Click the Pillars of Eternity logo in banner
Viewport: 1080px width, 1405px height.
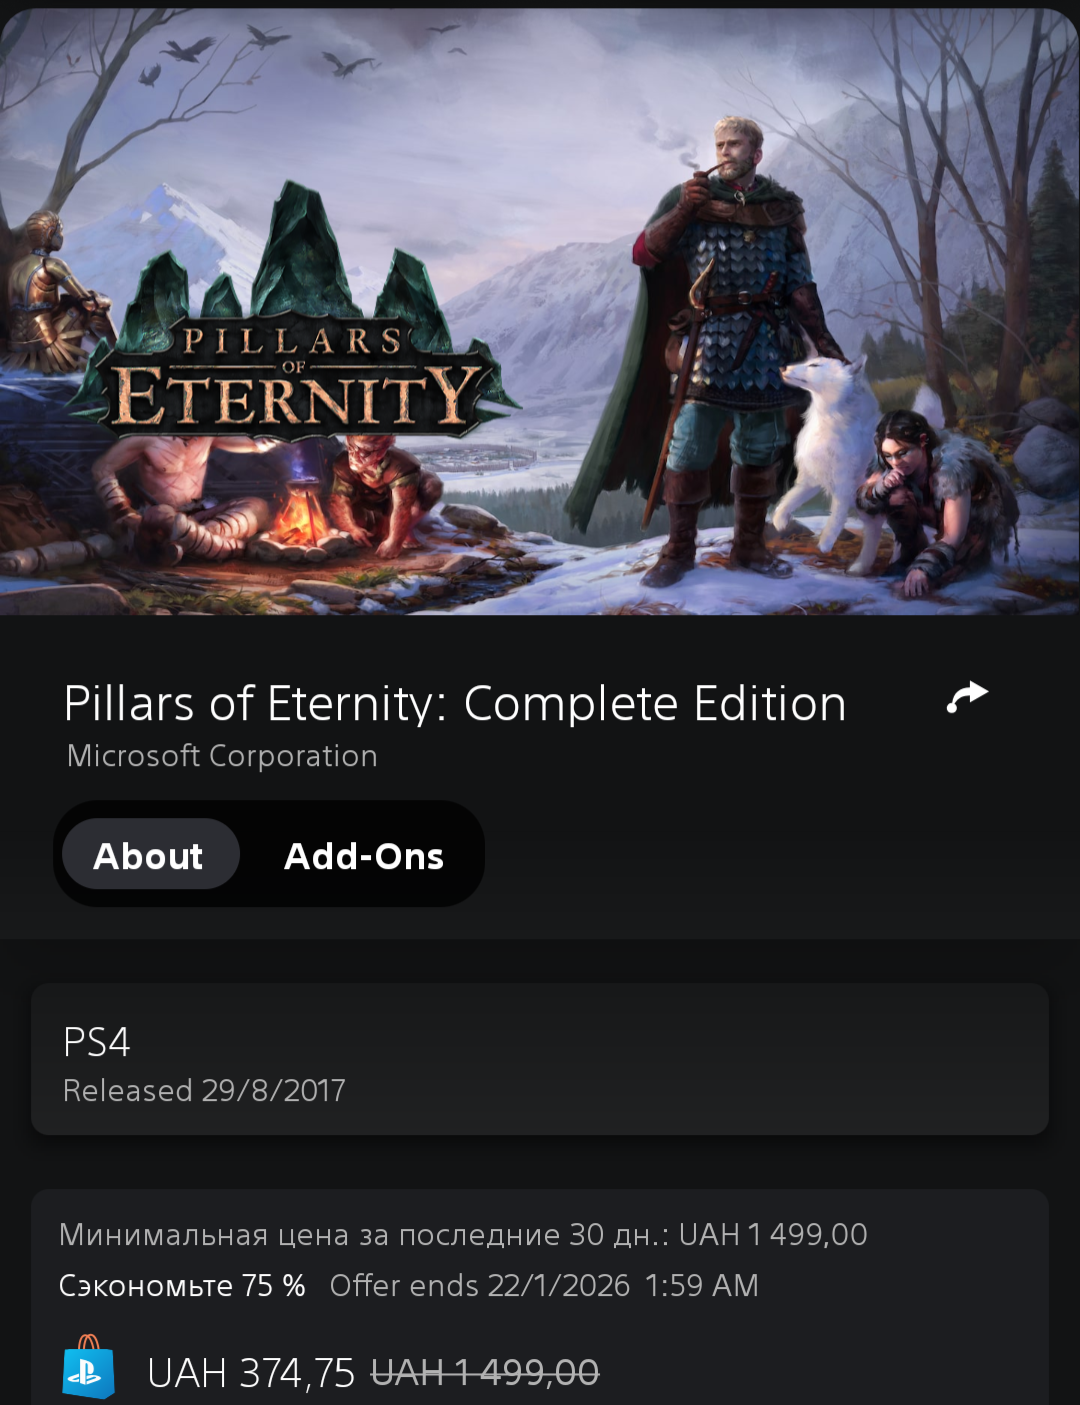tap(292, 318)
